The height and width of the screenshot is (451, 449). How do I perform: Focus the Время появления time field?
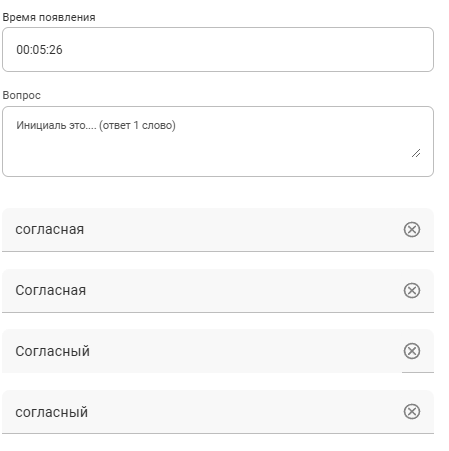(218, 49)
